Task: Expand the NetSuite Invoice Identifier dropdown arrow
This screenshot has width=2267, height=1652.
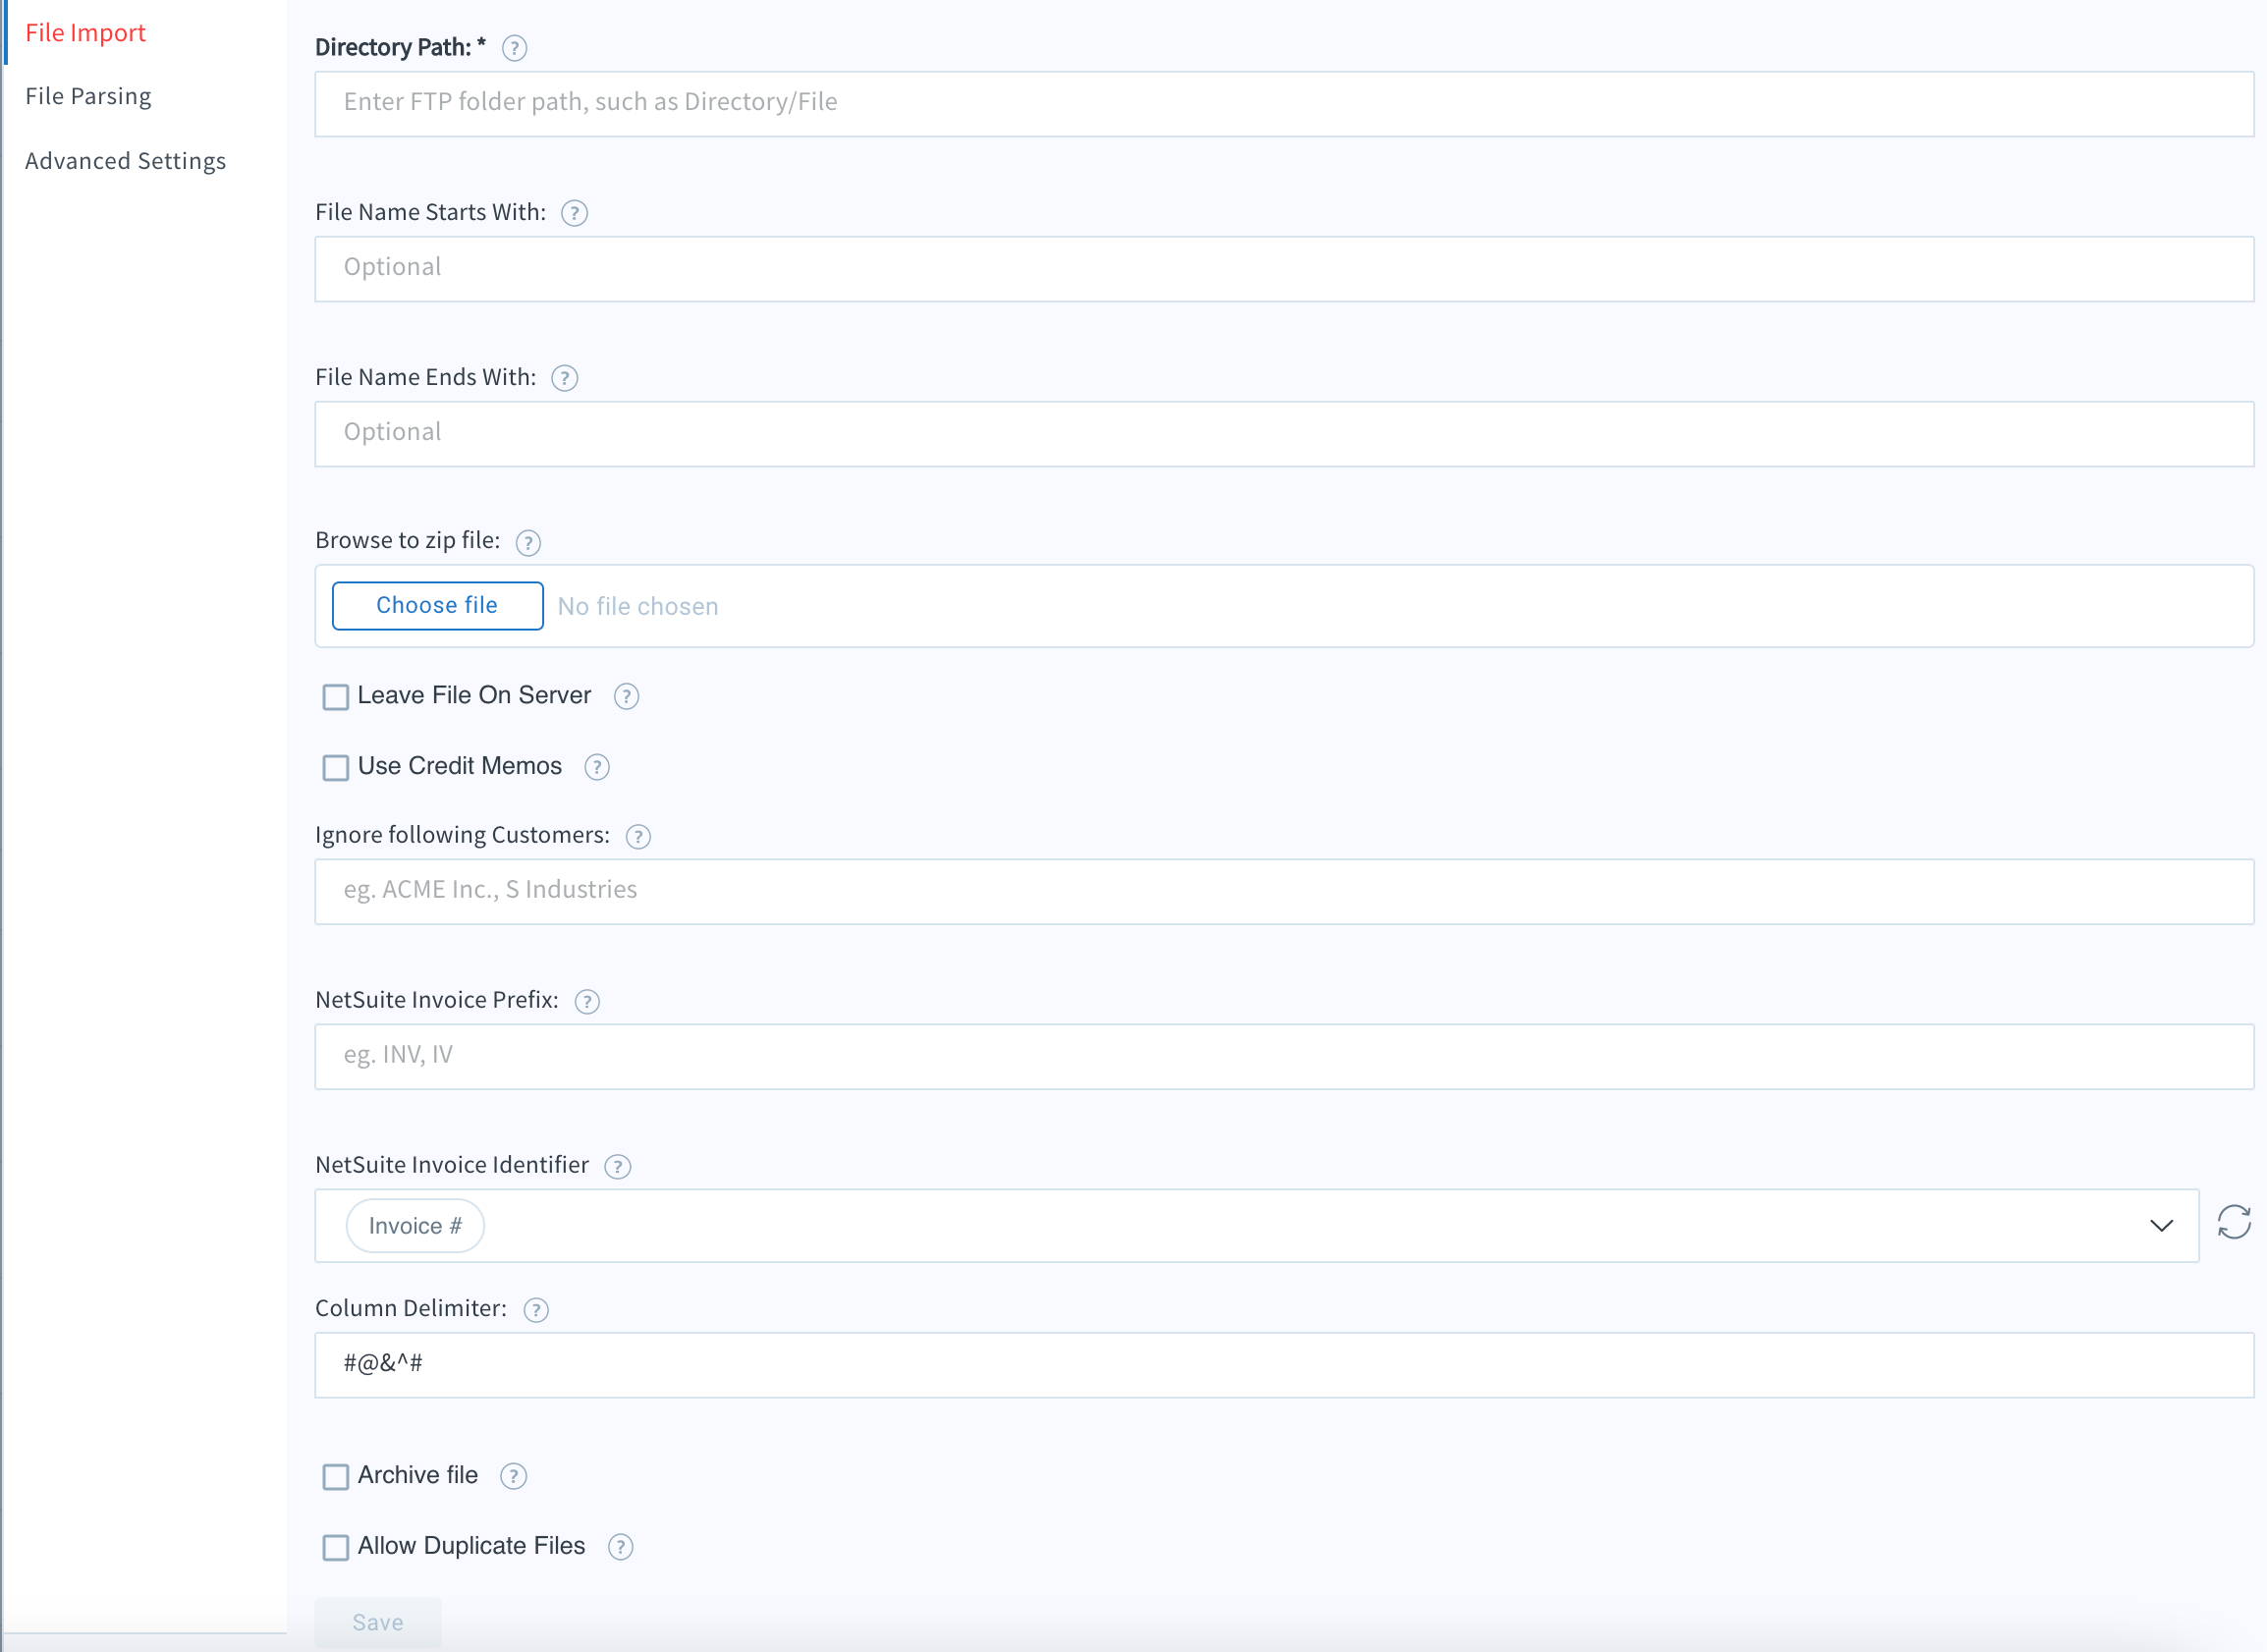Action: pyautogui.click(x=2161, y=1226)
